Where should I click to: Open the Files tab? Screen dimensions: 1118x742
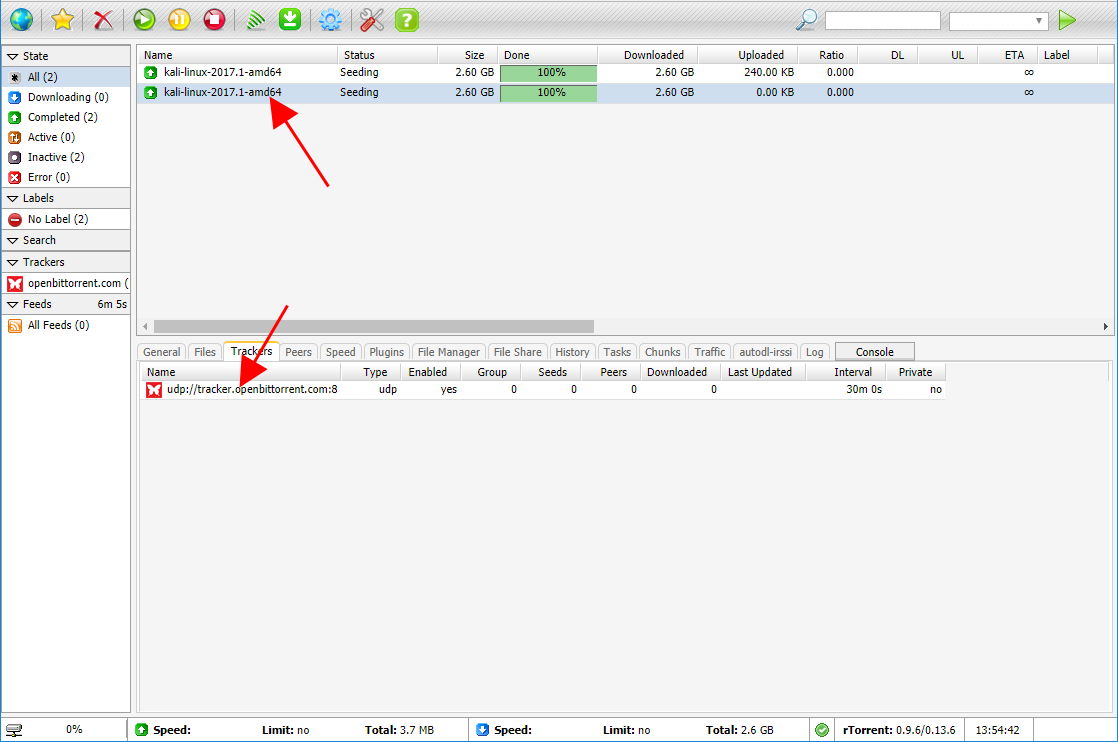point(205,351)
